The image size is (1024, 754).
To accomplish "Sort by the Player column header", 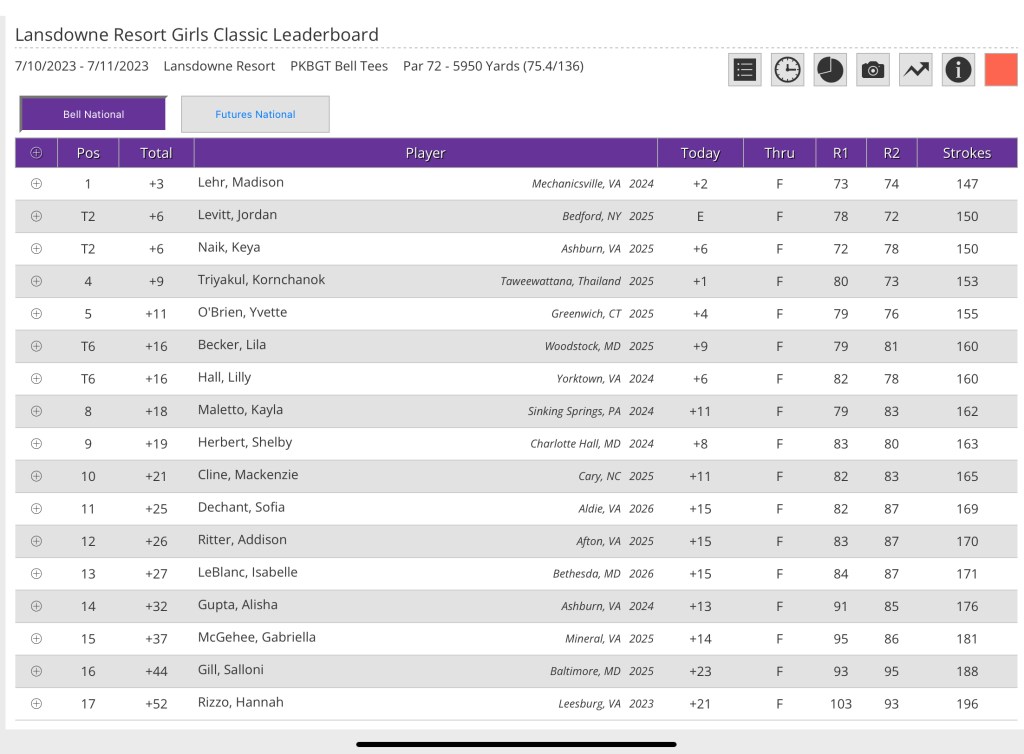I will pyautogui.click(x=425, y=153).
